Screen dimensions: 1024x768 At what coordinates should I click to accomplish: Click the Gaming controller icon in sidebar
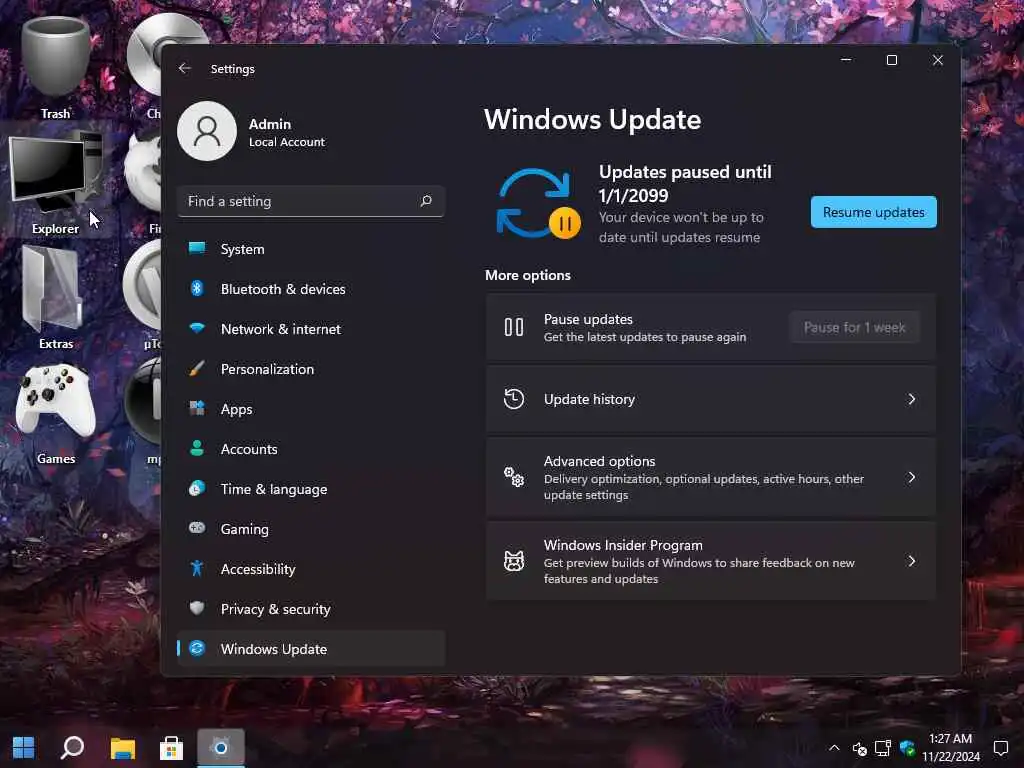coord(197,528)
